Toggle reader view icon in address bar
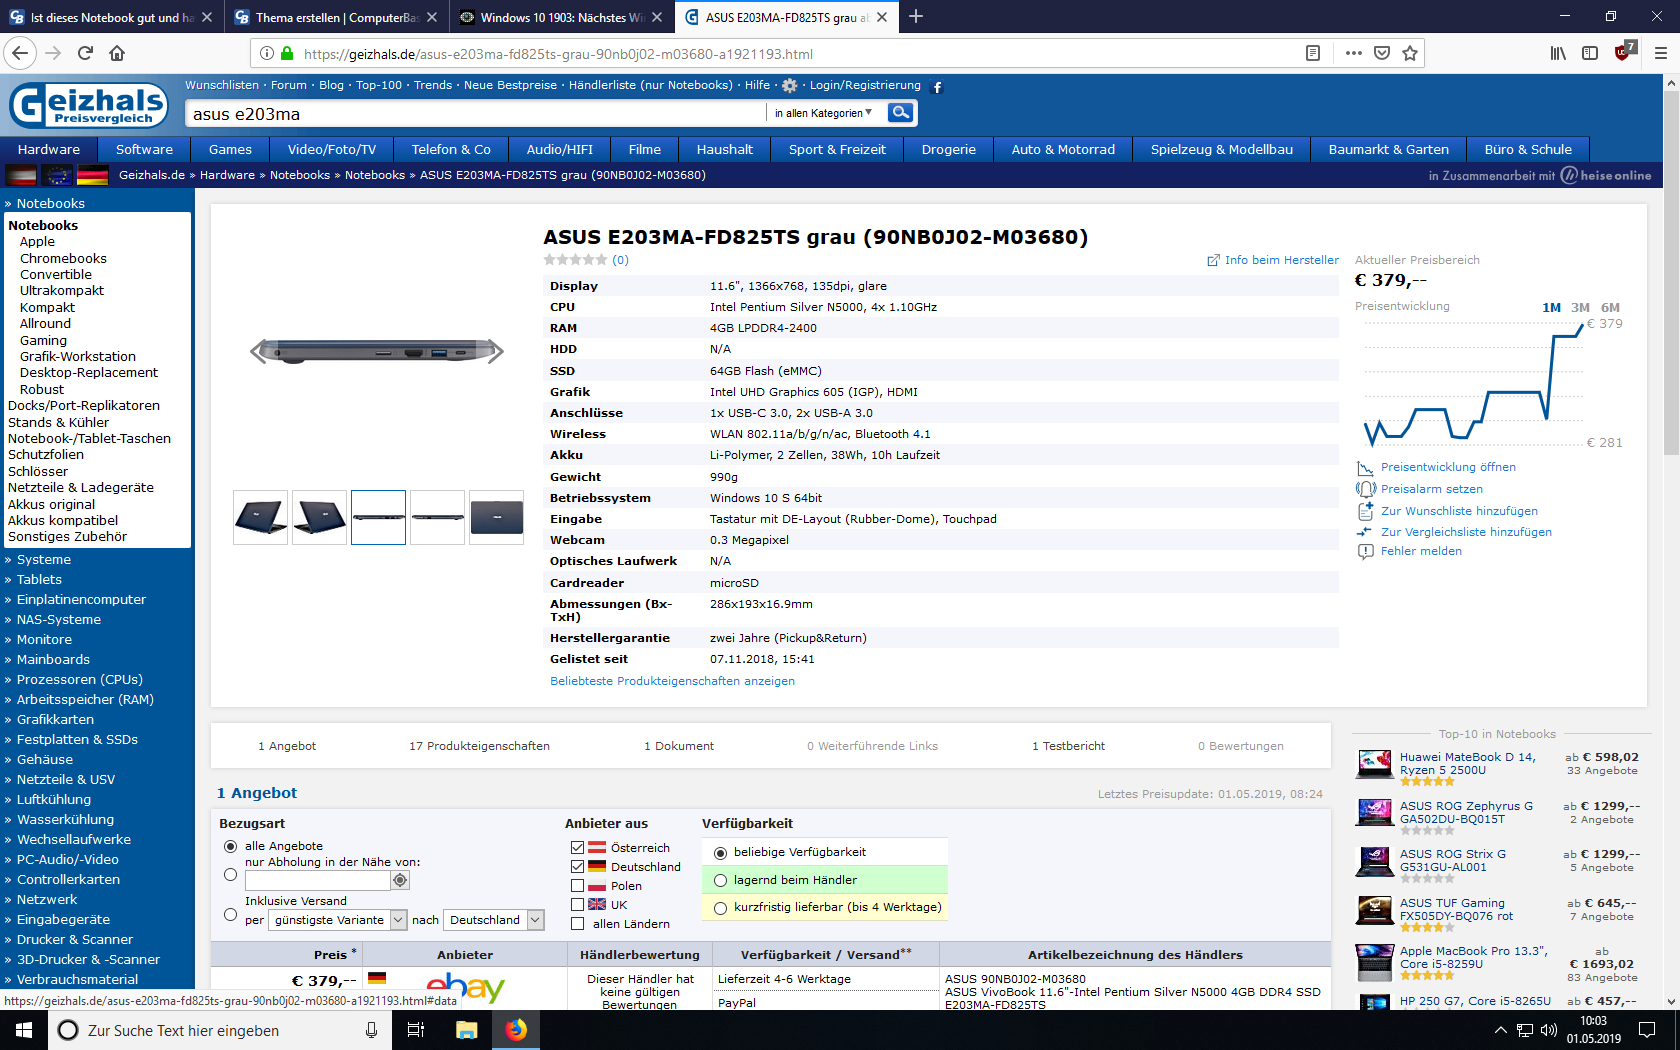 coord(1313,53)
